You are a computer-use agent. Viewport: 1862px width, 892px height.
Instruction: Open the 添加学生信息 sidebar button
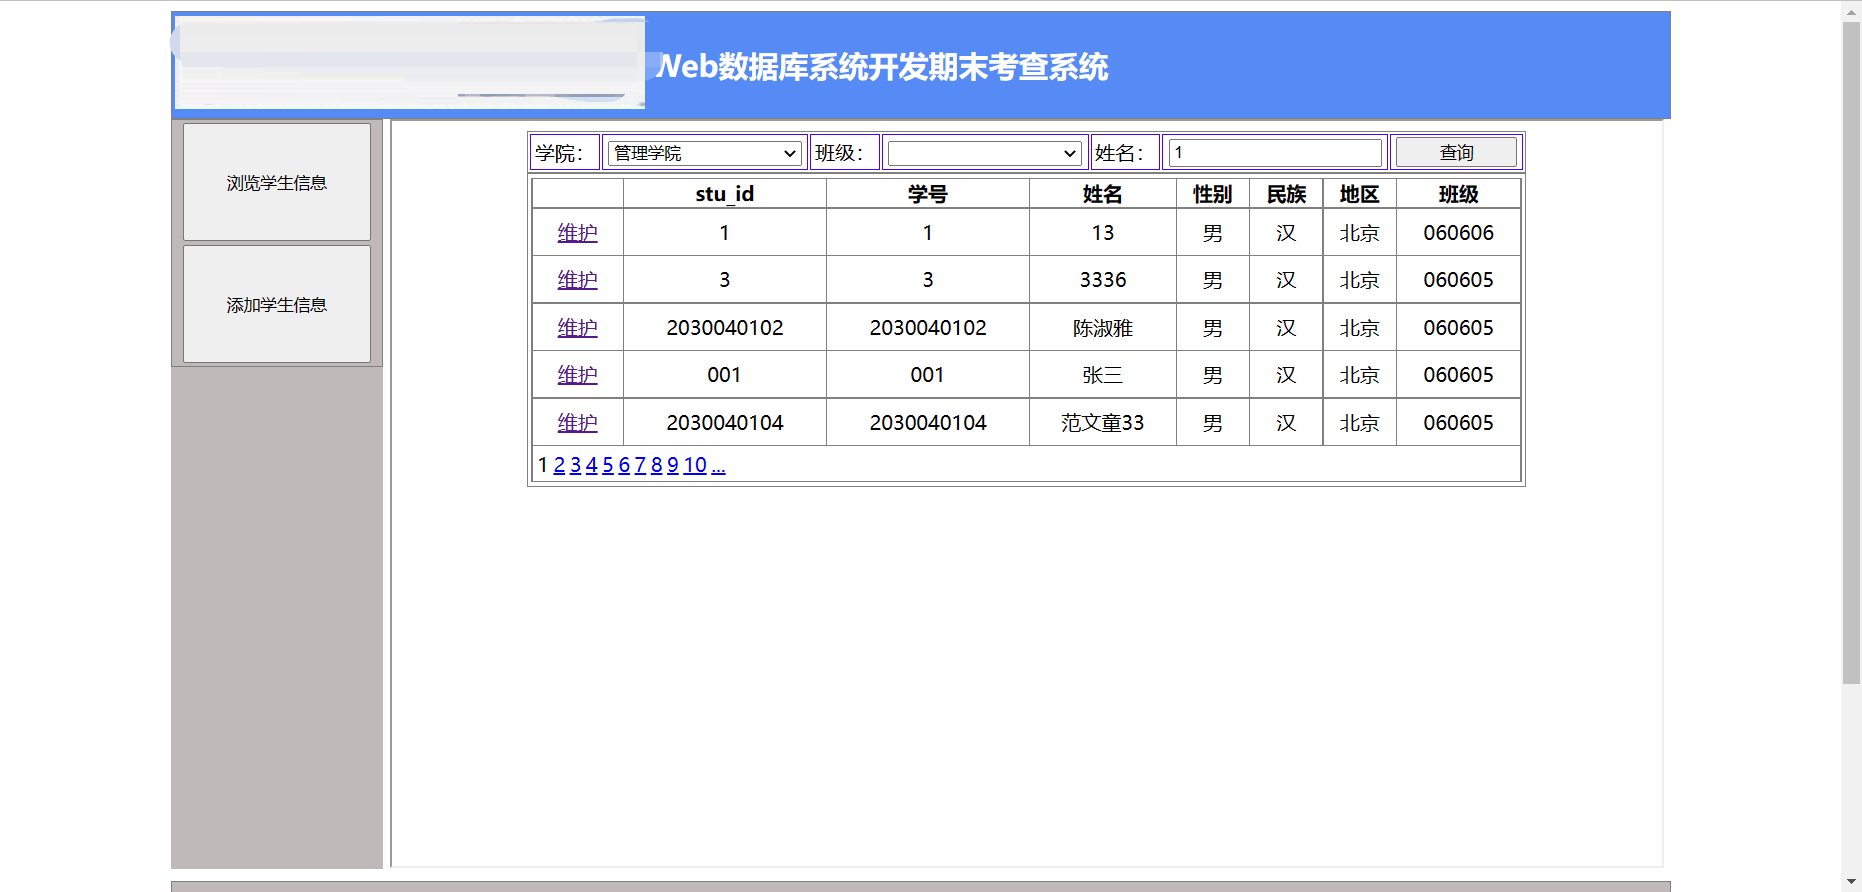click(x=277, y=304)
